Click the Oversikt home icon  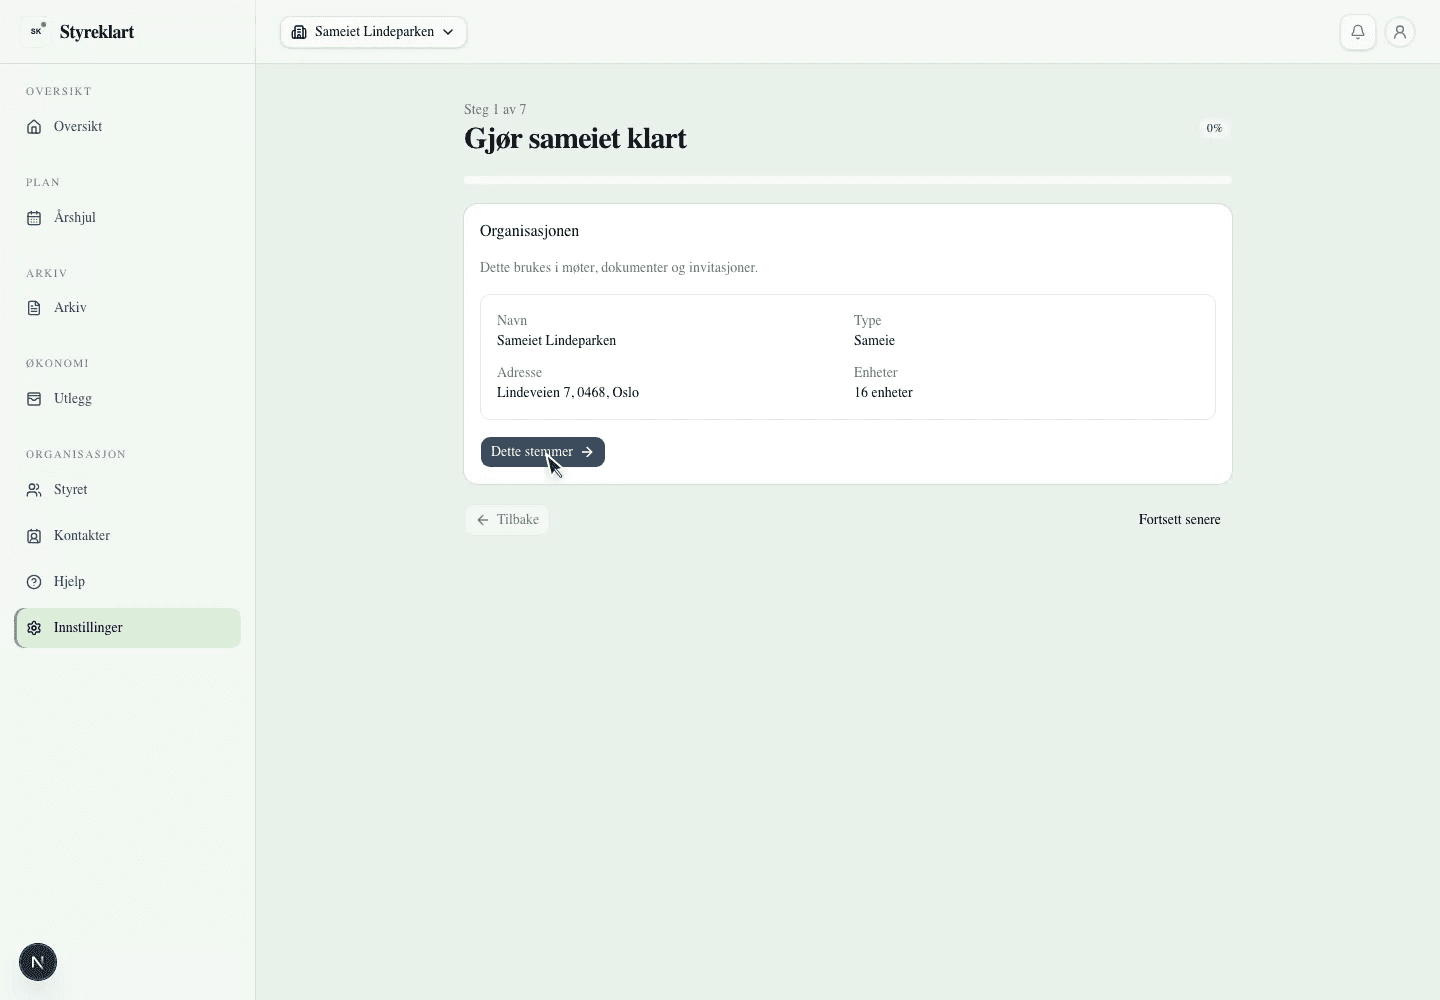point(34,127)
